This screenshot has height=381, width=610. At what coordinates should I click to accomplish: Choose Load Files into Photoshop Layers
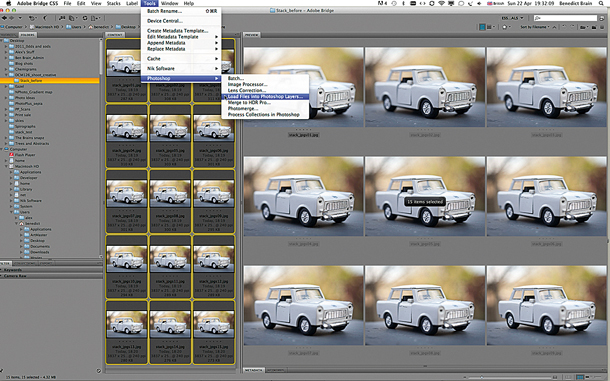[265, 97]
